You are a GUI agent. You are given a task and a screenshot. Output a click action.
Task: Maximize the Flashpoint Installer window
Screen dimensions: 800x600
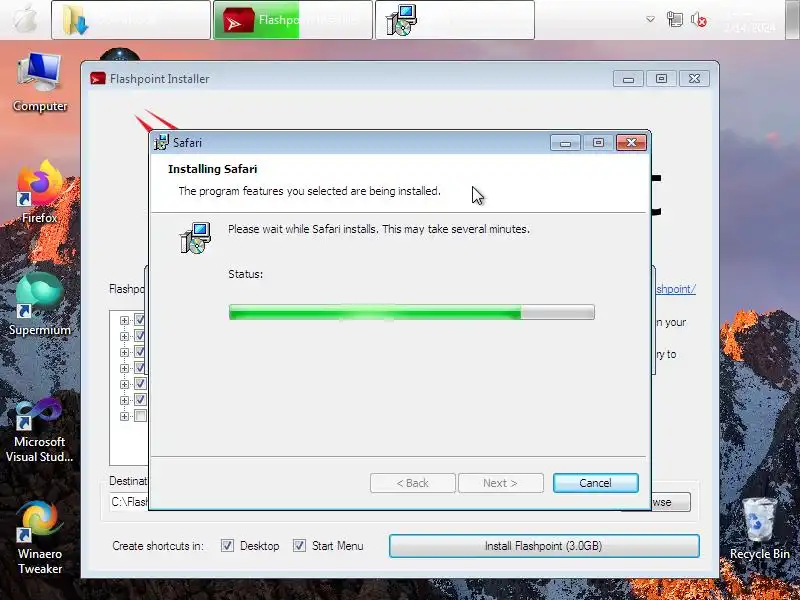[661, 79]
